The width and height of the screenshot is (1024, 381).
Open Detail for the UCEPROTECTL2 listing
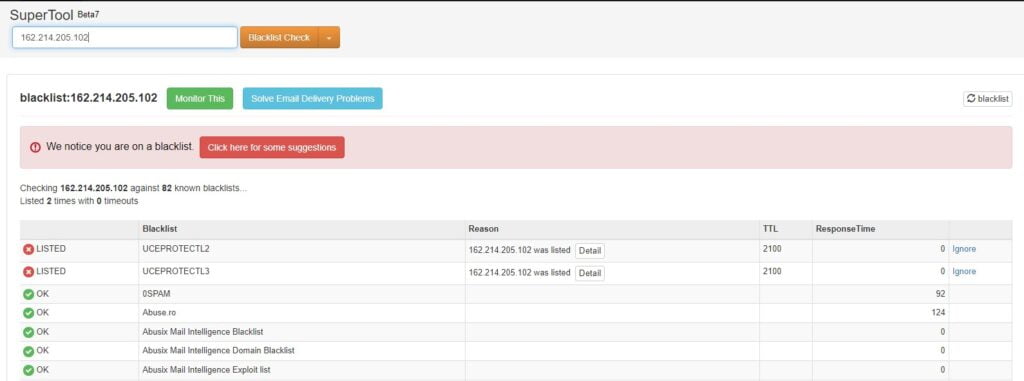tap(590, 251)
